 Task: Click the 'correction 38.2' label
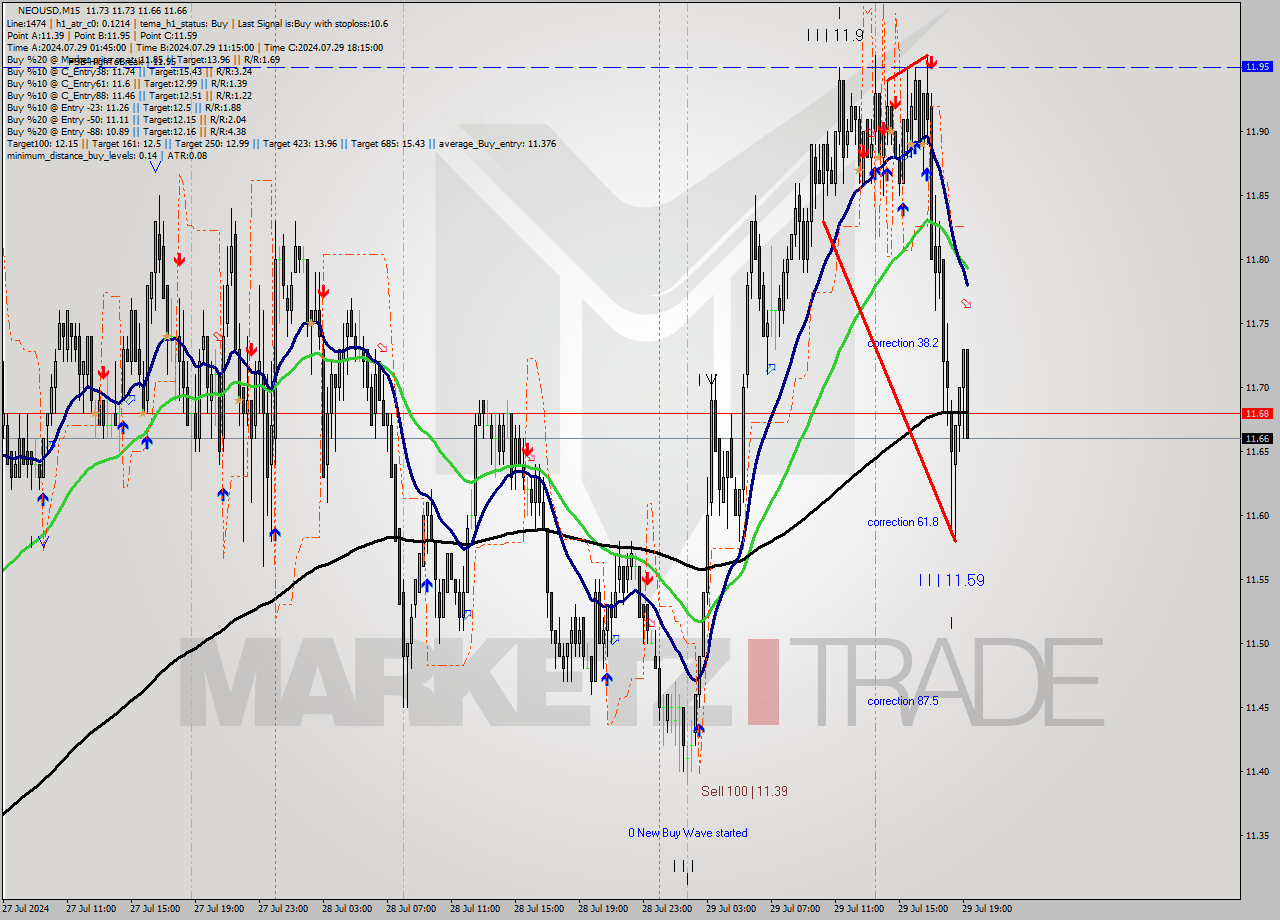[x=903, y=343]
